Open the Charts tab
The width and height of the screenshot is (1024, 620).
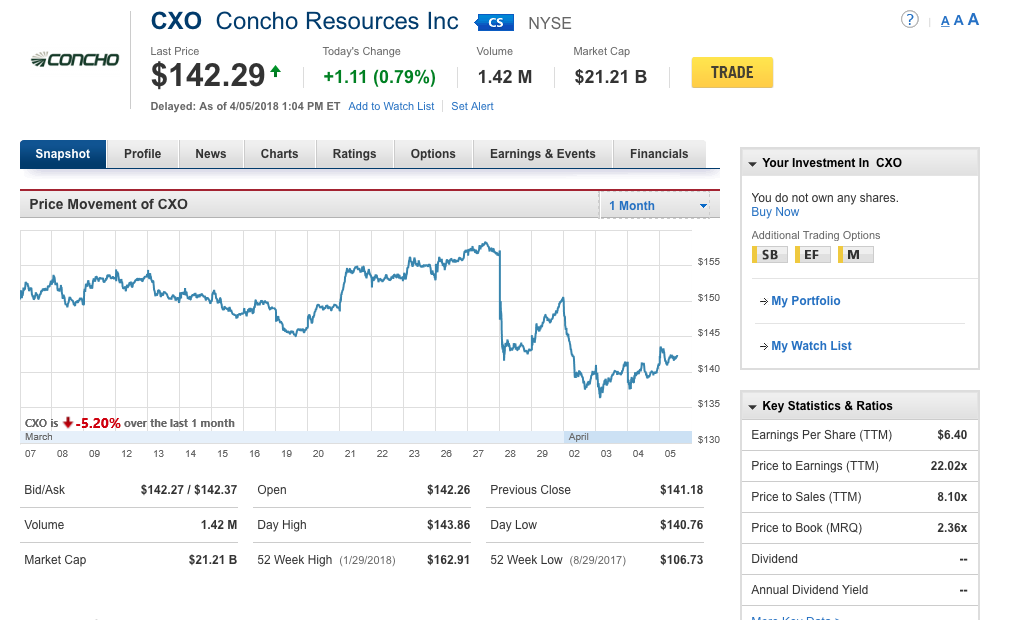tap(280, 154)
